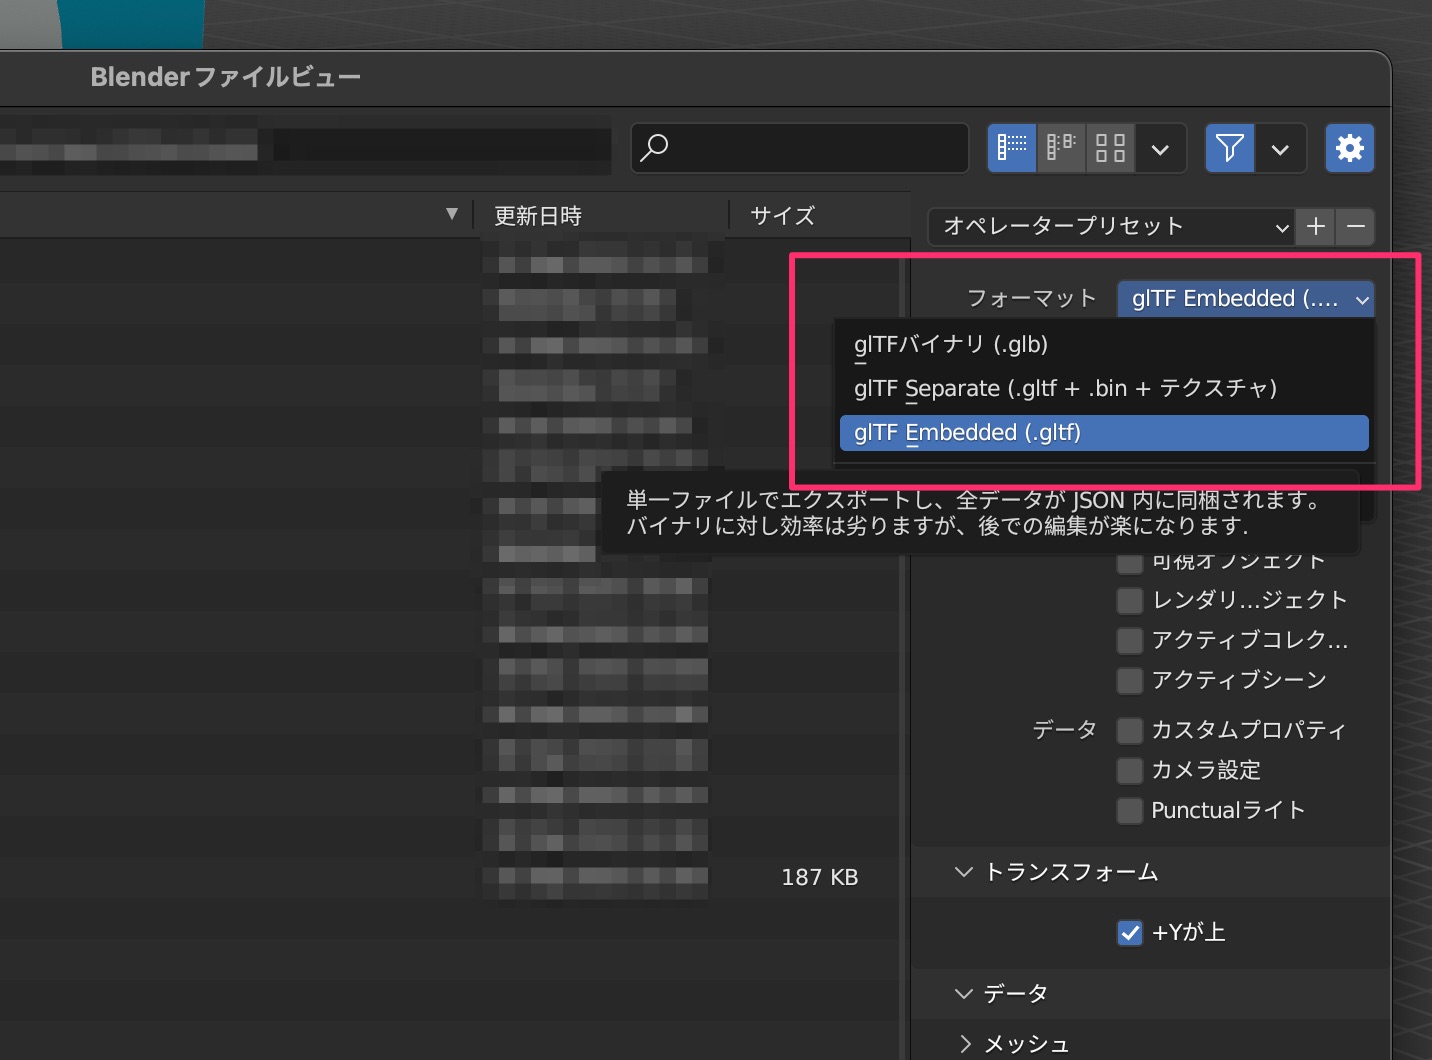Screen dimensions: 1432x1060
Task: Open the オペレータープリセット dropdown
Action: 1110,227
